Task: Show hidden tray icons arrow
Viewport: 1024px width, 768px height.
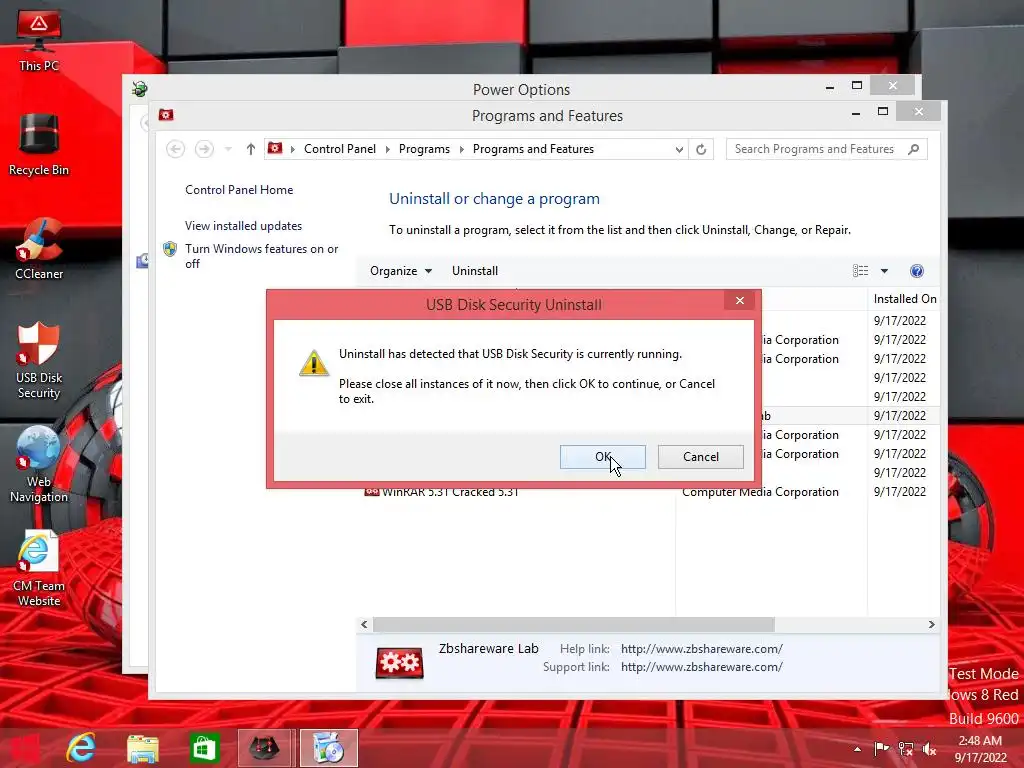Action: tap(857, 749)
